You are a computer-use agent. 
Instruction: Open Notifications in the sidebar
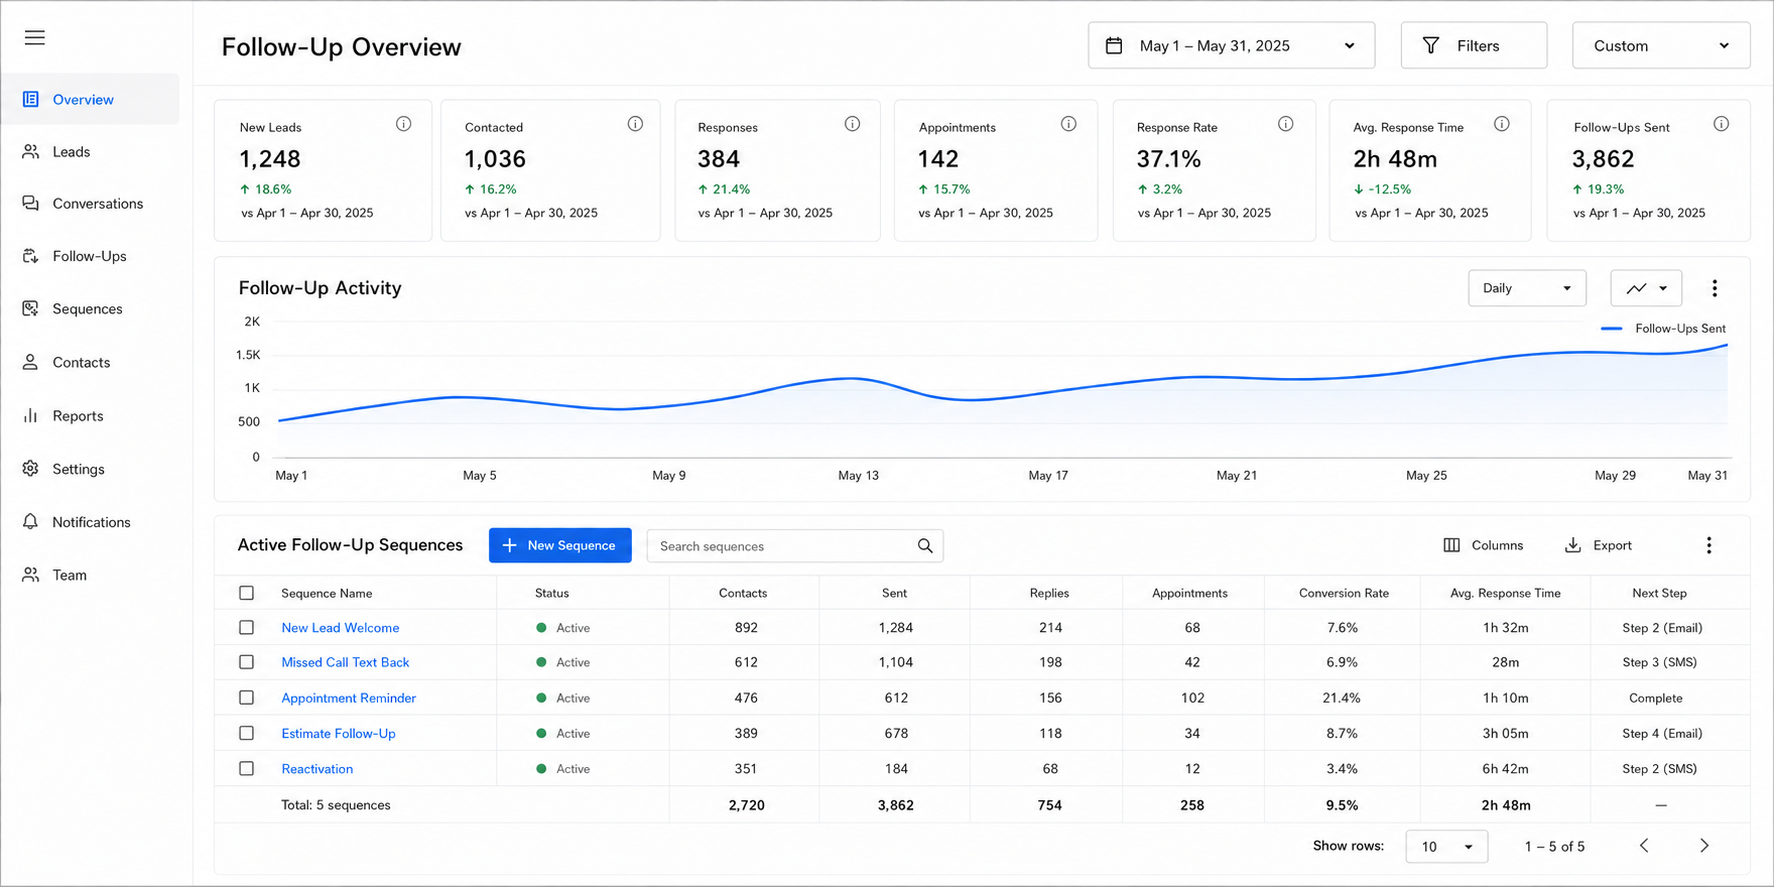[x=90, y=522]
